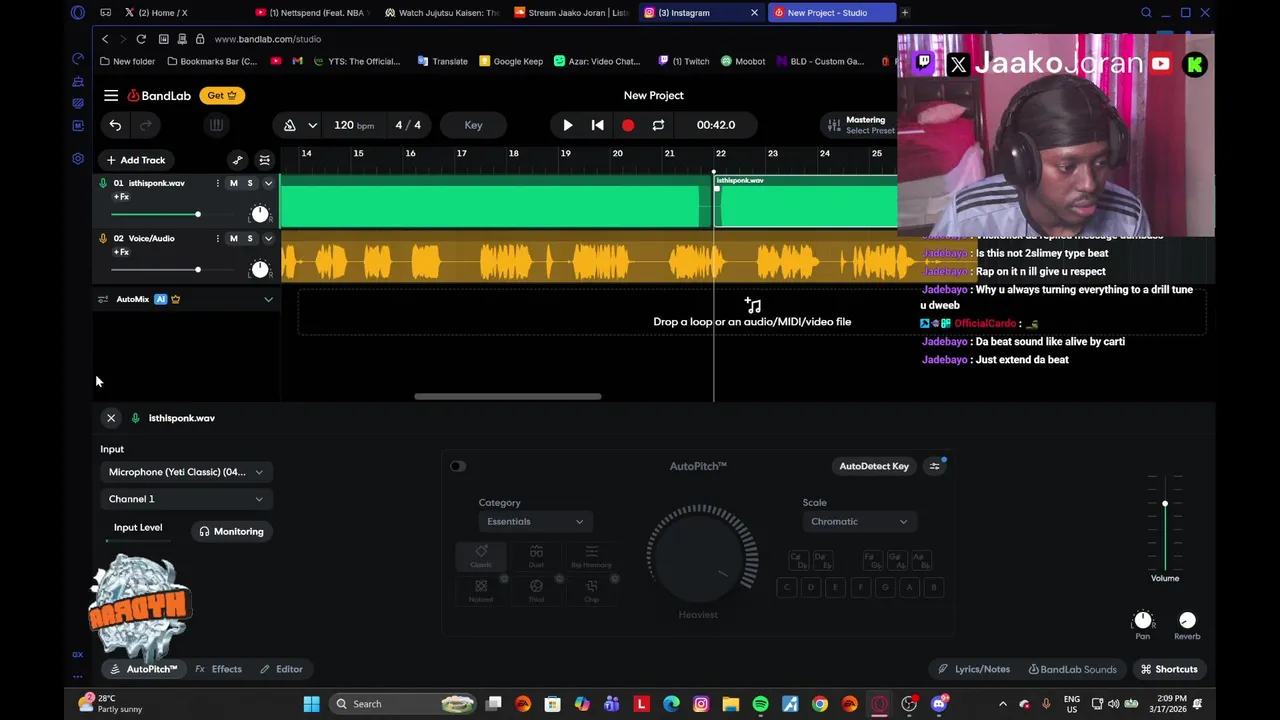Click the Pan knob in bottom panel
This screenshot has width=1280, height=720.
coord(1143,620)
